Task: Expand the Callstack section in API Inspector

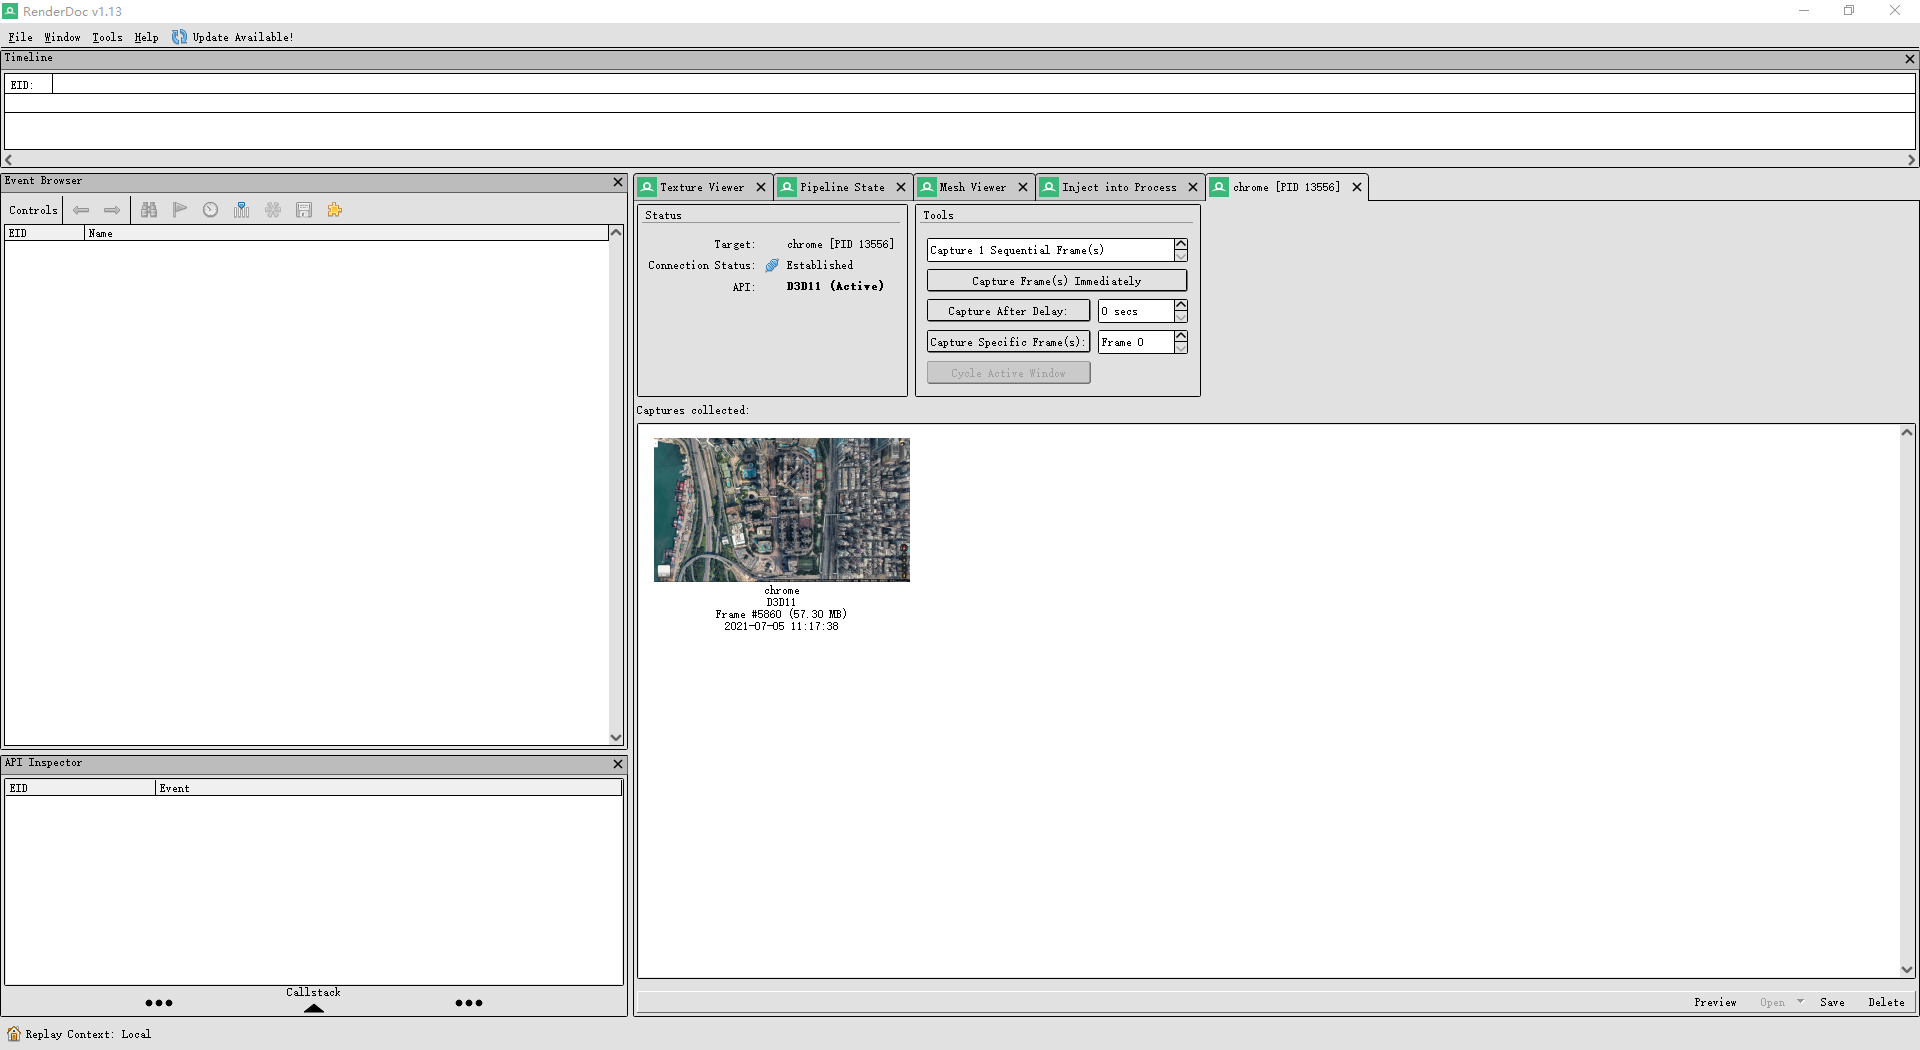Action: click(x=313, y=1007)
